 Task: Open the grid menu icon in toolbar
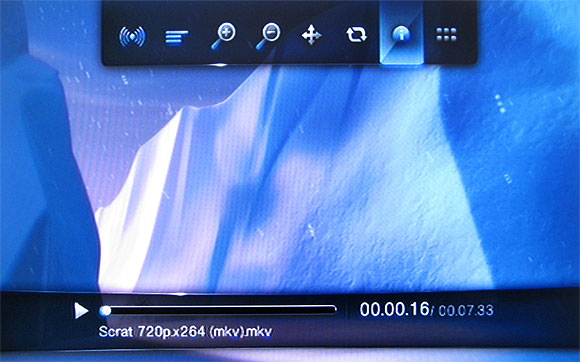pyautogui.click(x=446, y=34)
